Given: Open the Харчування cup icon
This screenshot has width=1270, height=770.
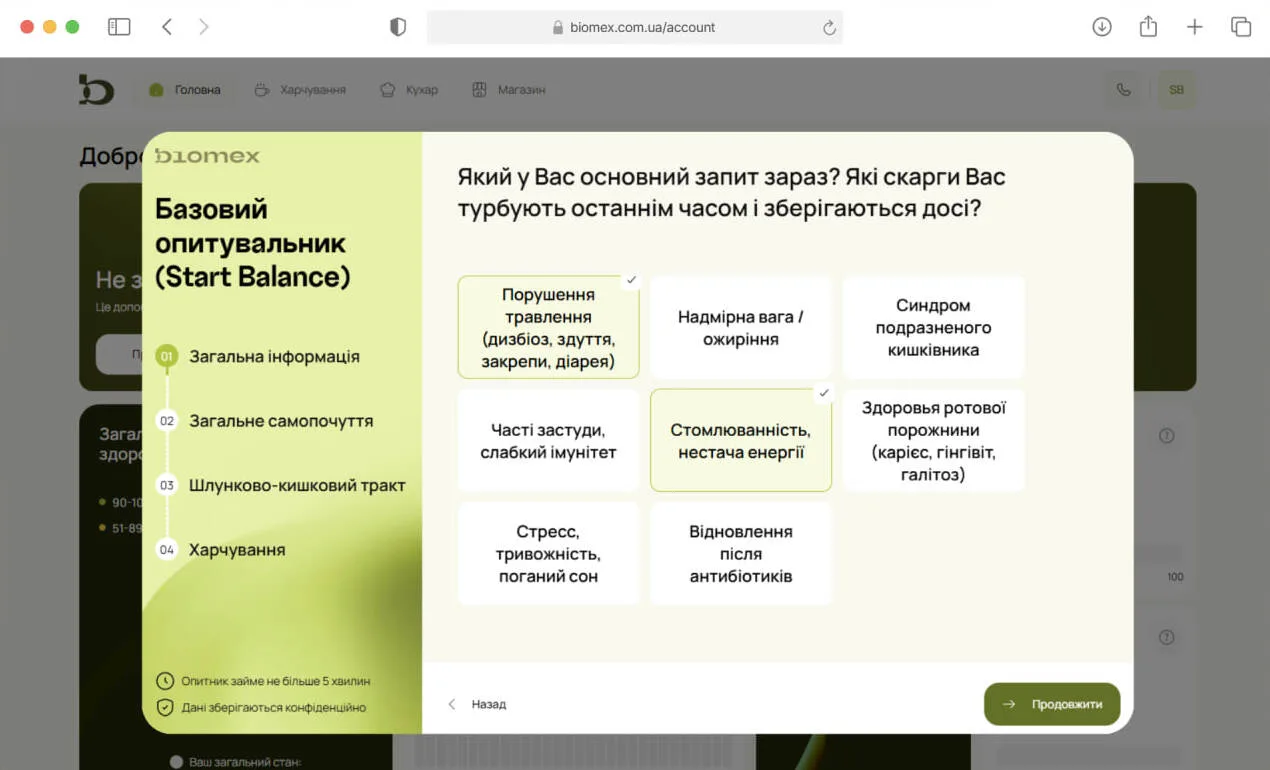Looking at the screenshot, I should pyautogui.click(x=260, y=89).
